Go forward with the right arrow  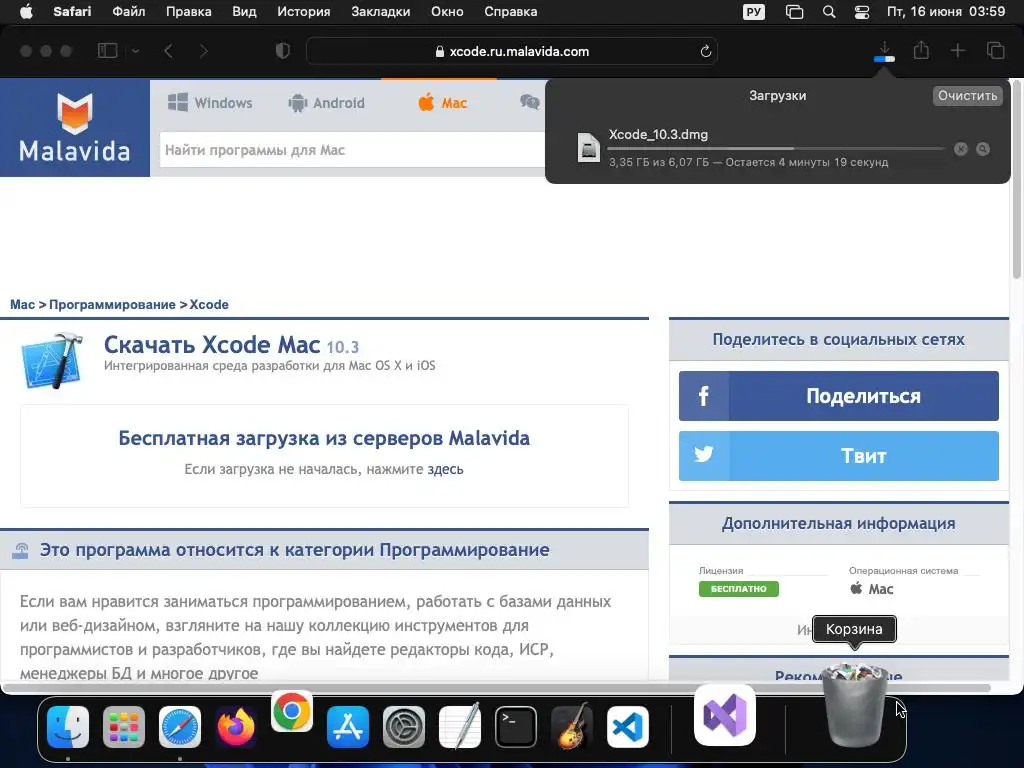tap(204, 51)
